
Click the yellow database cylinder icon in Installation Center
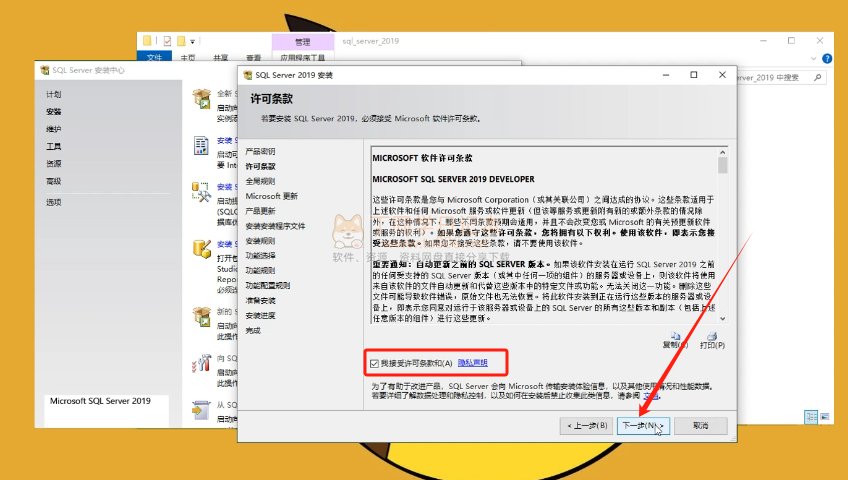[x=202, y=249]
